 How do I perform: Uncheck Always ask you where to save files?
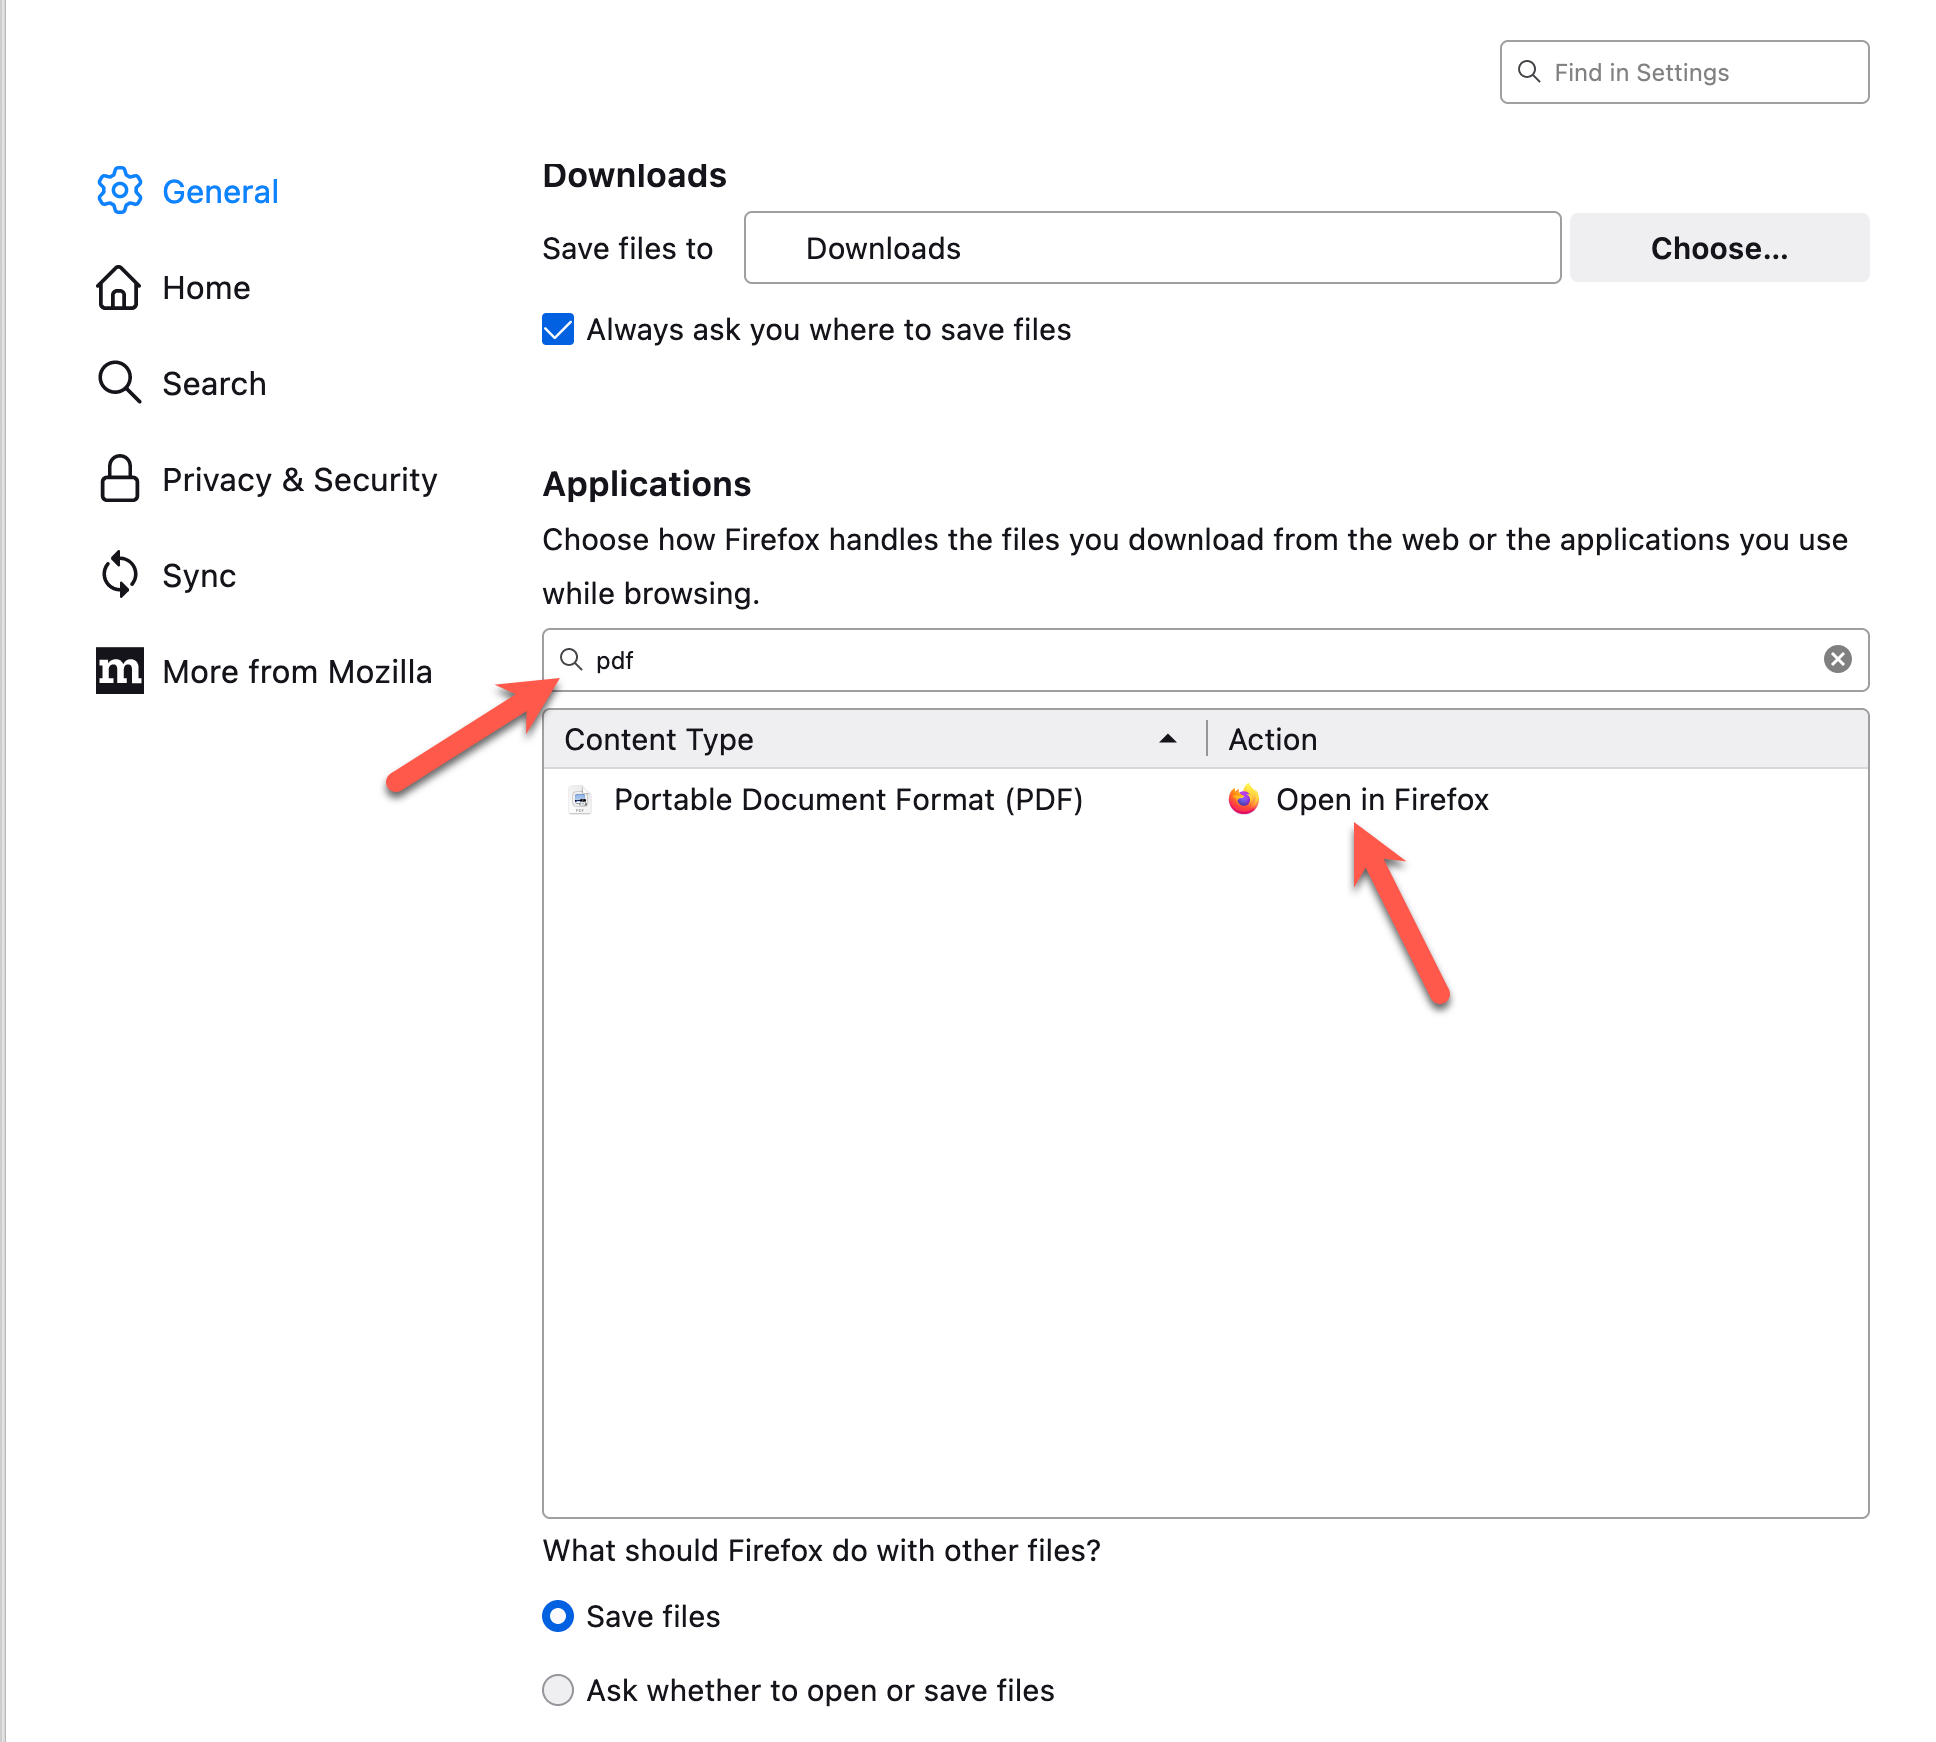558,329
